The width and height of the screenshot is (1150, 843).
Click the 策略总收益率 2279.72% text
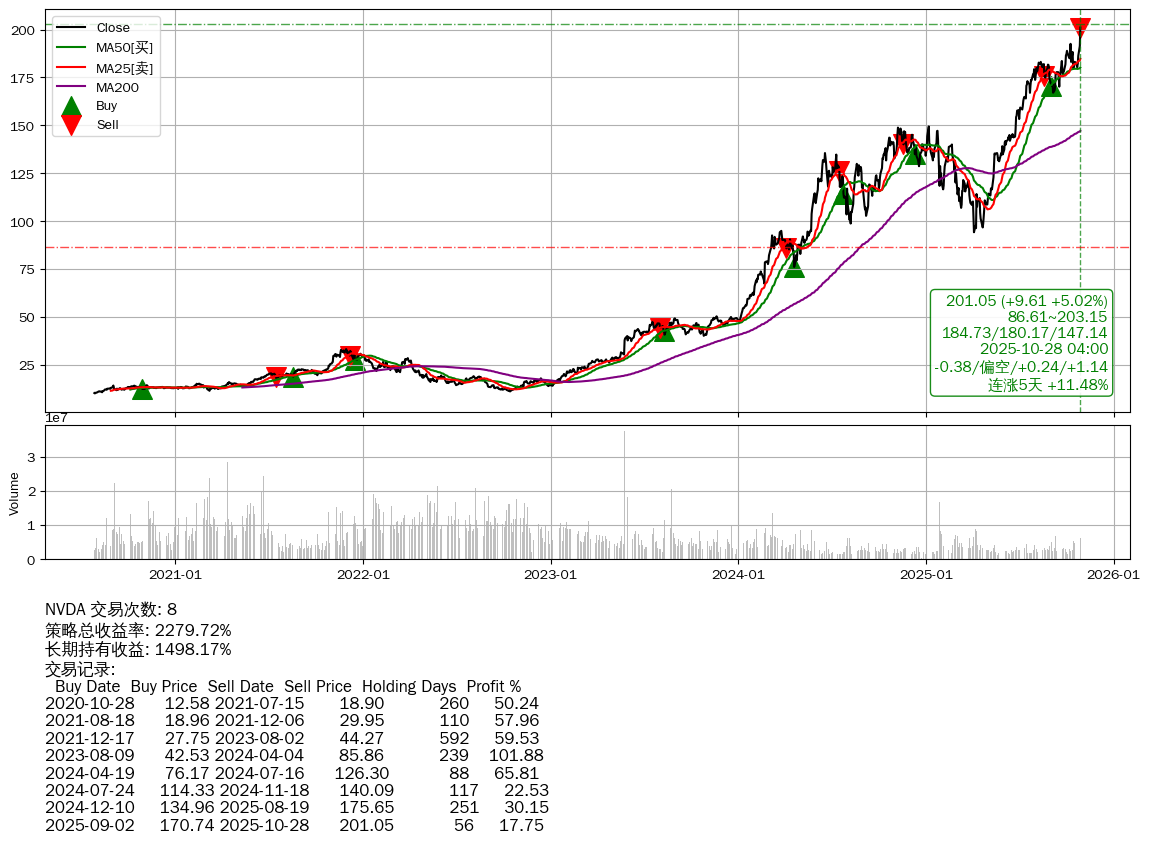(x=138, y=630)
